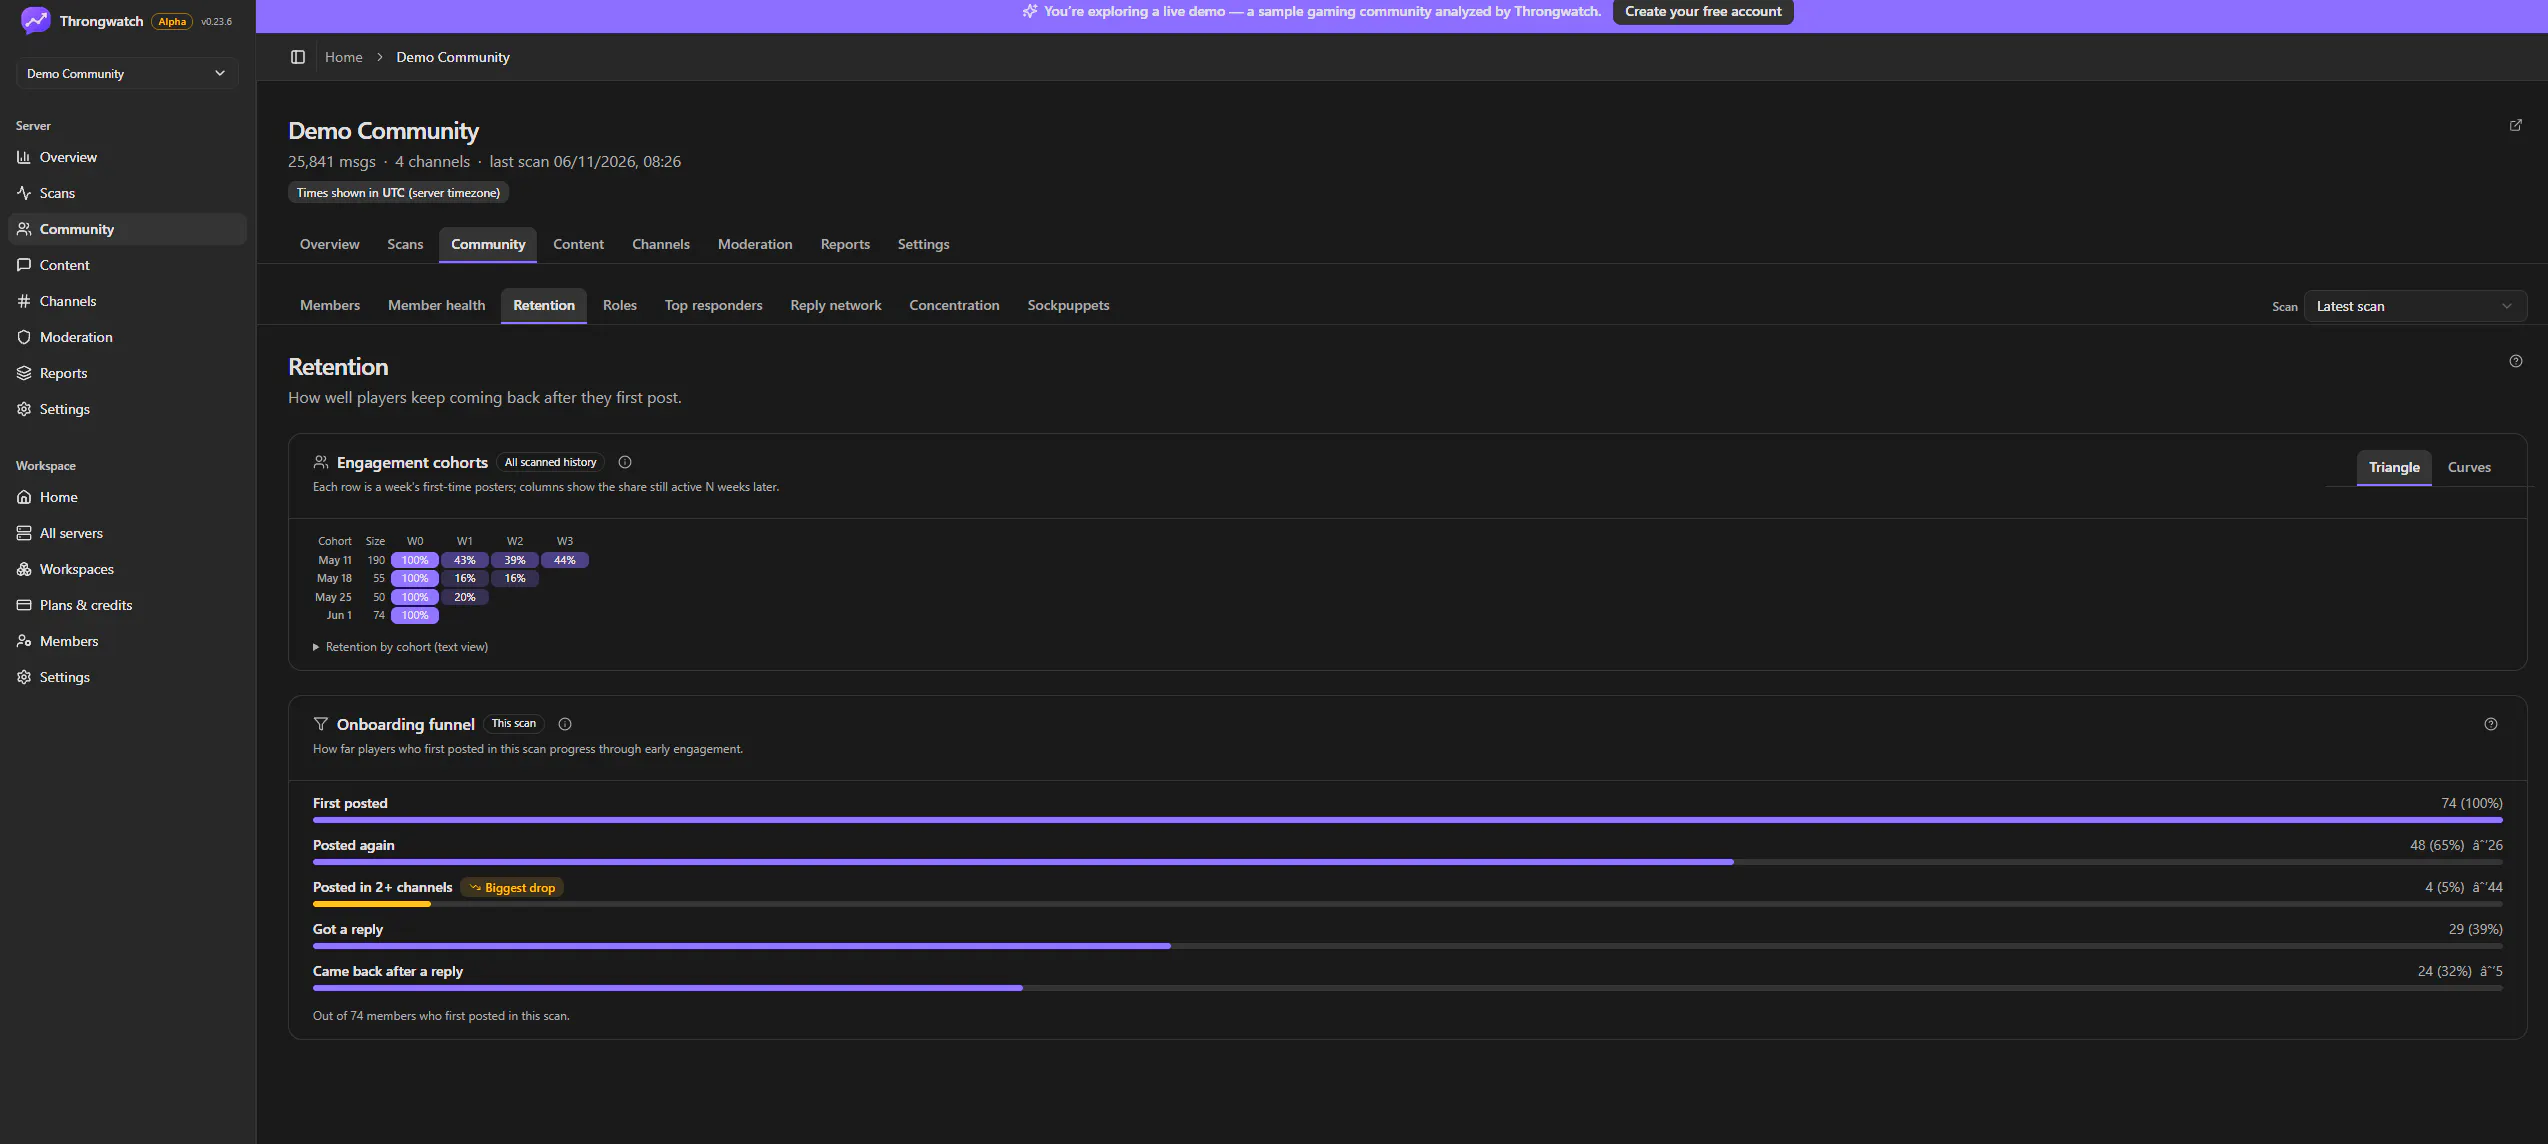Click the Biggest drop badge
The height and width of the screenshot is (1144, 2548).
coord(512,887)
